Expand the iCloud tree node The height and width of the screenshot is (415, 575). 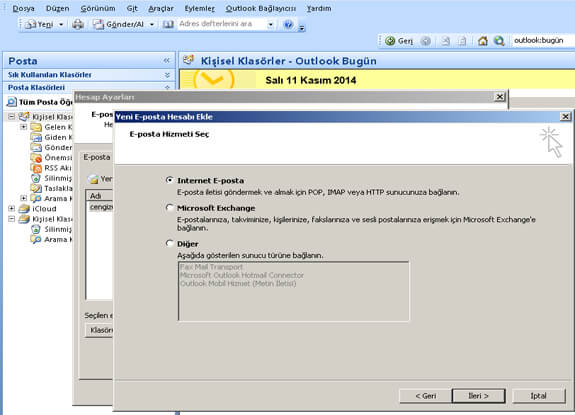pos(12,209)
